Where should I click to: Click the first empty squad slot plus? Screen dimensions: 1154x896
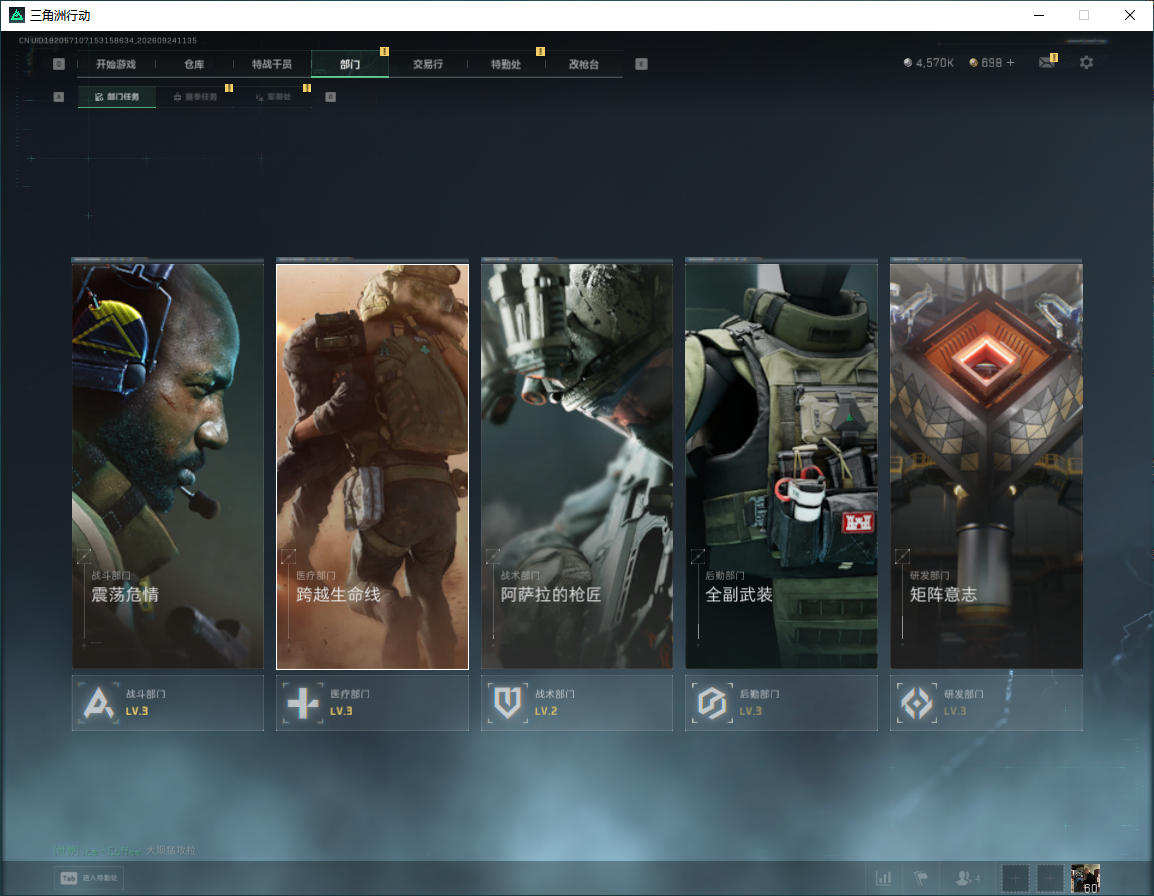click(x=1015, y=878)
